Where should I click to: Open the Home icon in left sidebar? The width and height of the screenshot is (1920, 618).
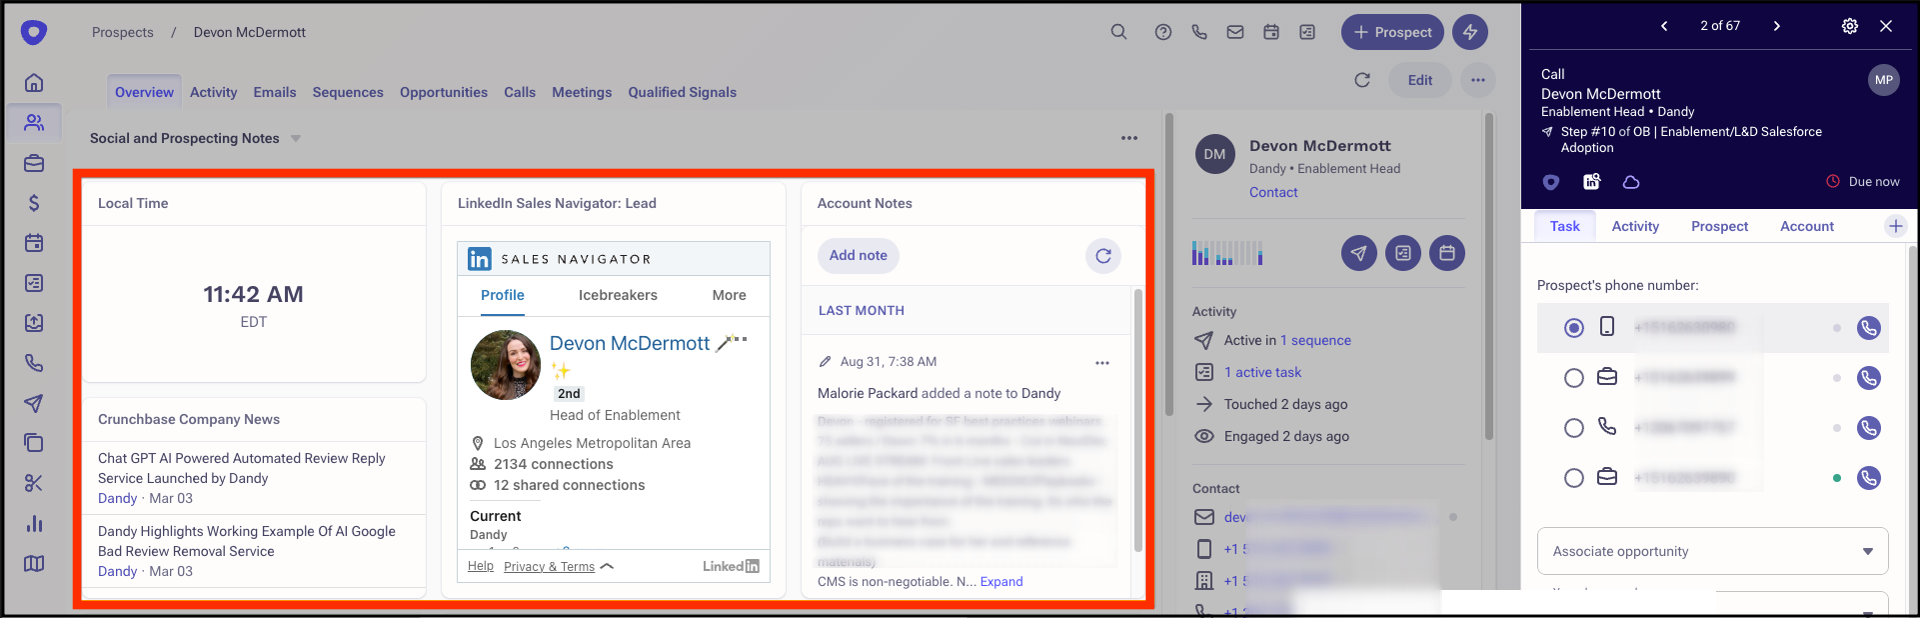click(x=34, y=82)
